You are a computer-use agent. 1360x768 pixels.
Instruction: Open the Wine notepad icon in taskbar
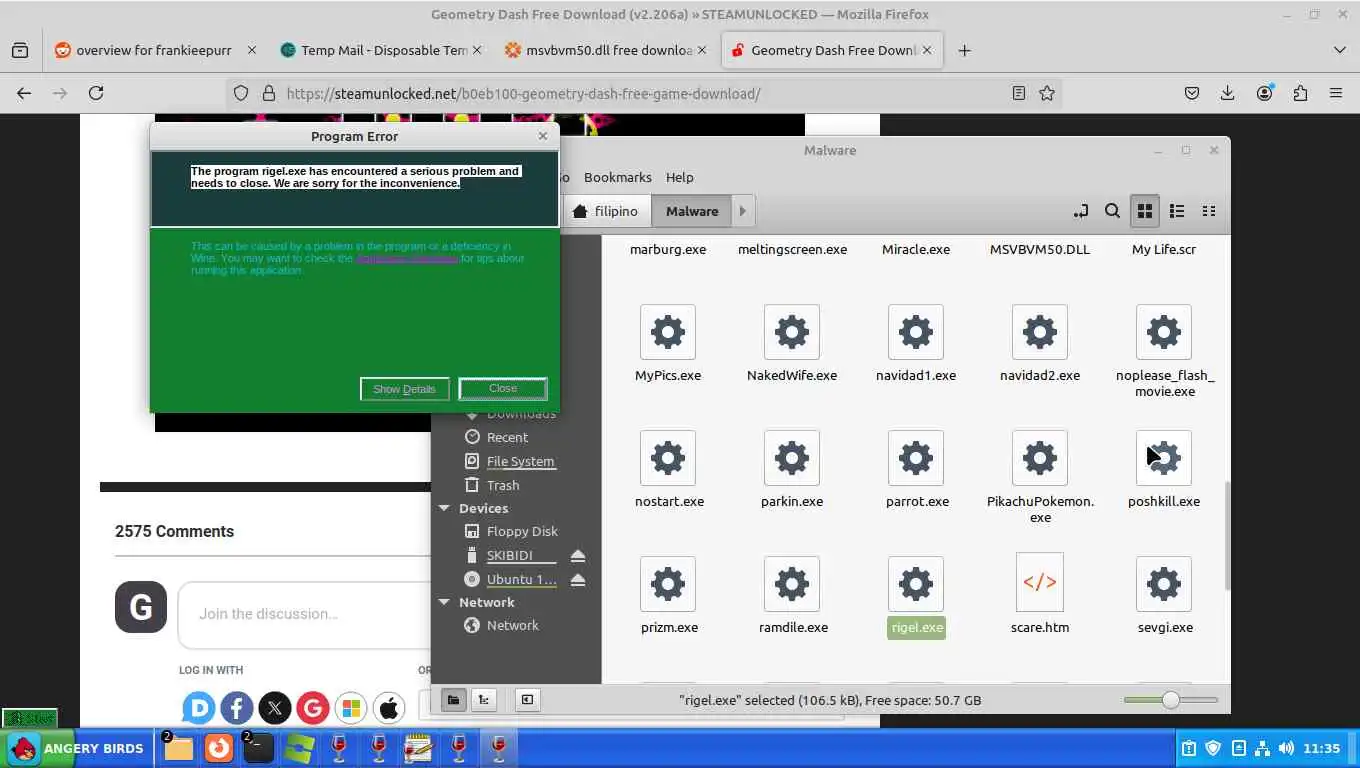pos(418,748)
